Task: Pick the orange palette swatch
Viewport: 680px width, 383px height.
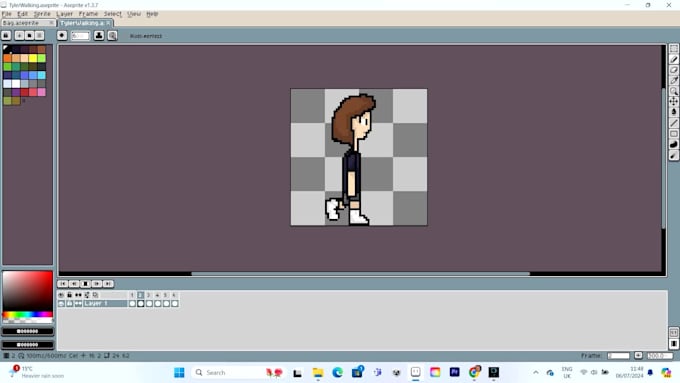Action: point(7,58)
